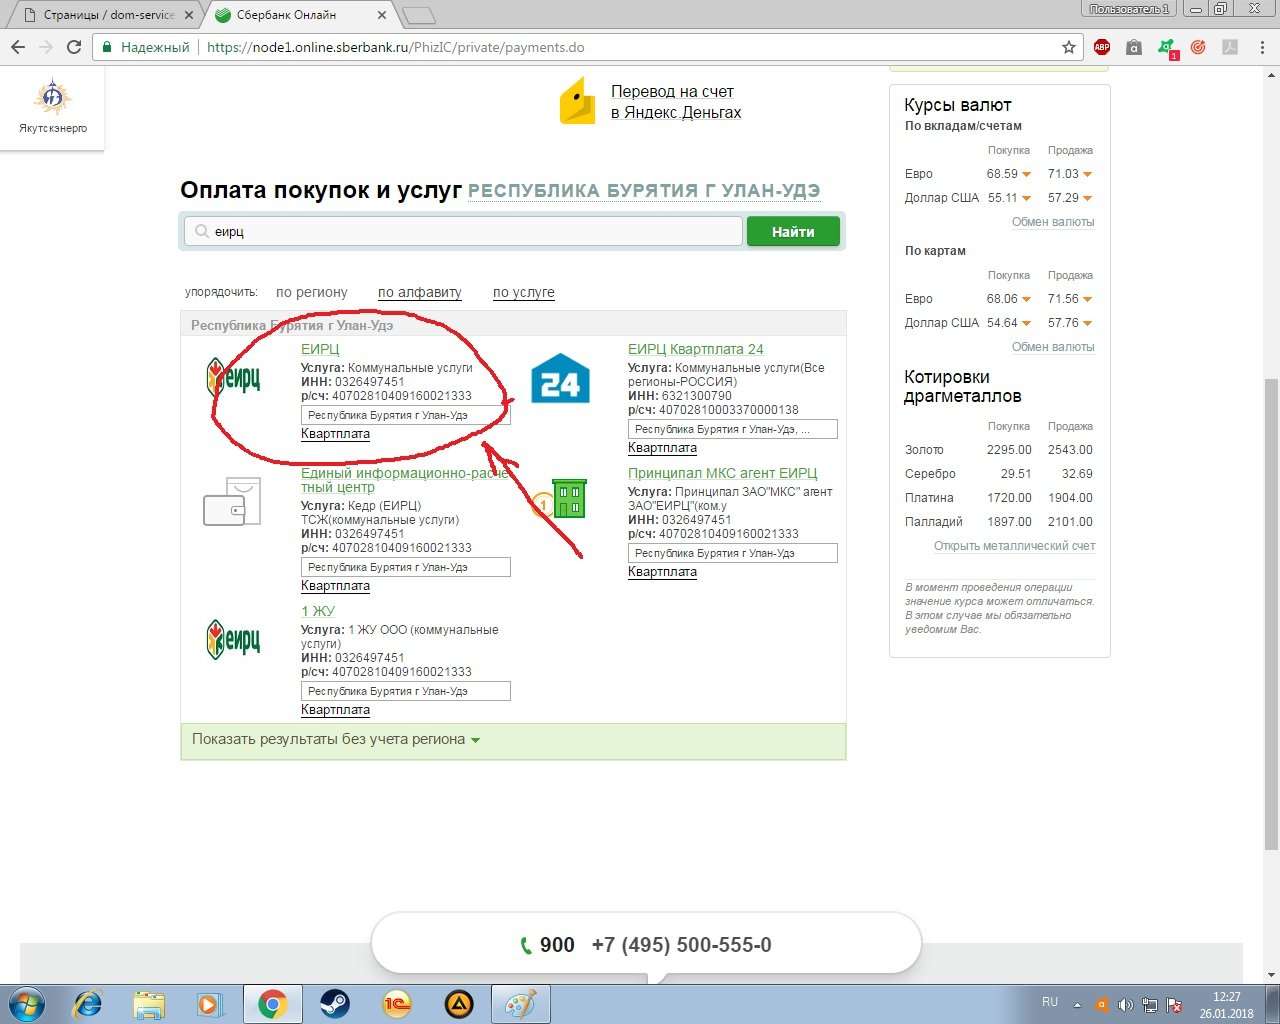Switch to Страницы / dom-service tab
The width and height of the screenshot is (1280, 1024).
(x=108, y=15)
